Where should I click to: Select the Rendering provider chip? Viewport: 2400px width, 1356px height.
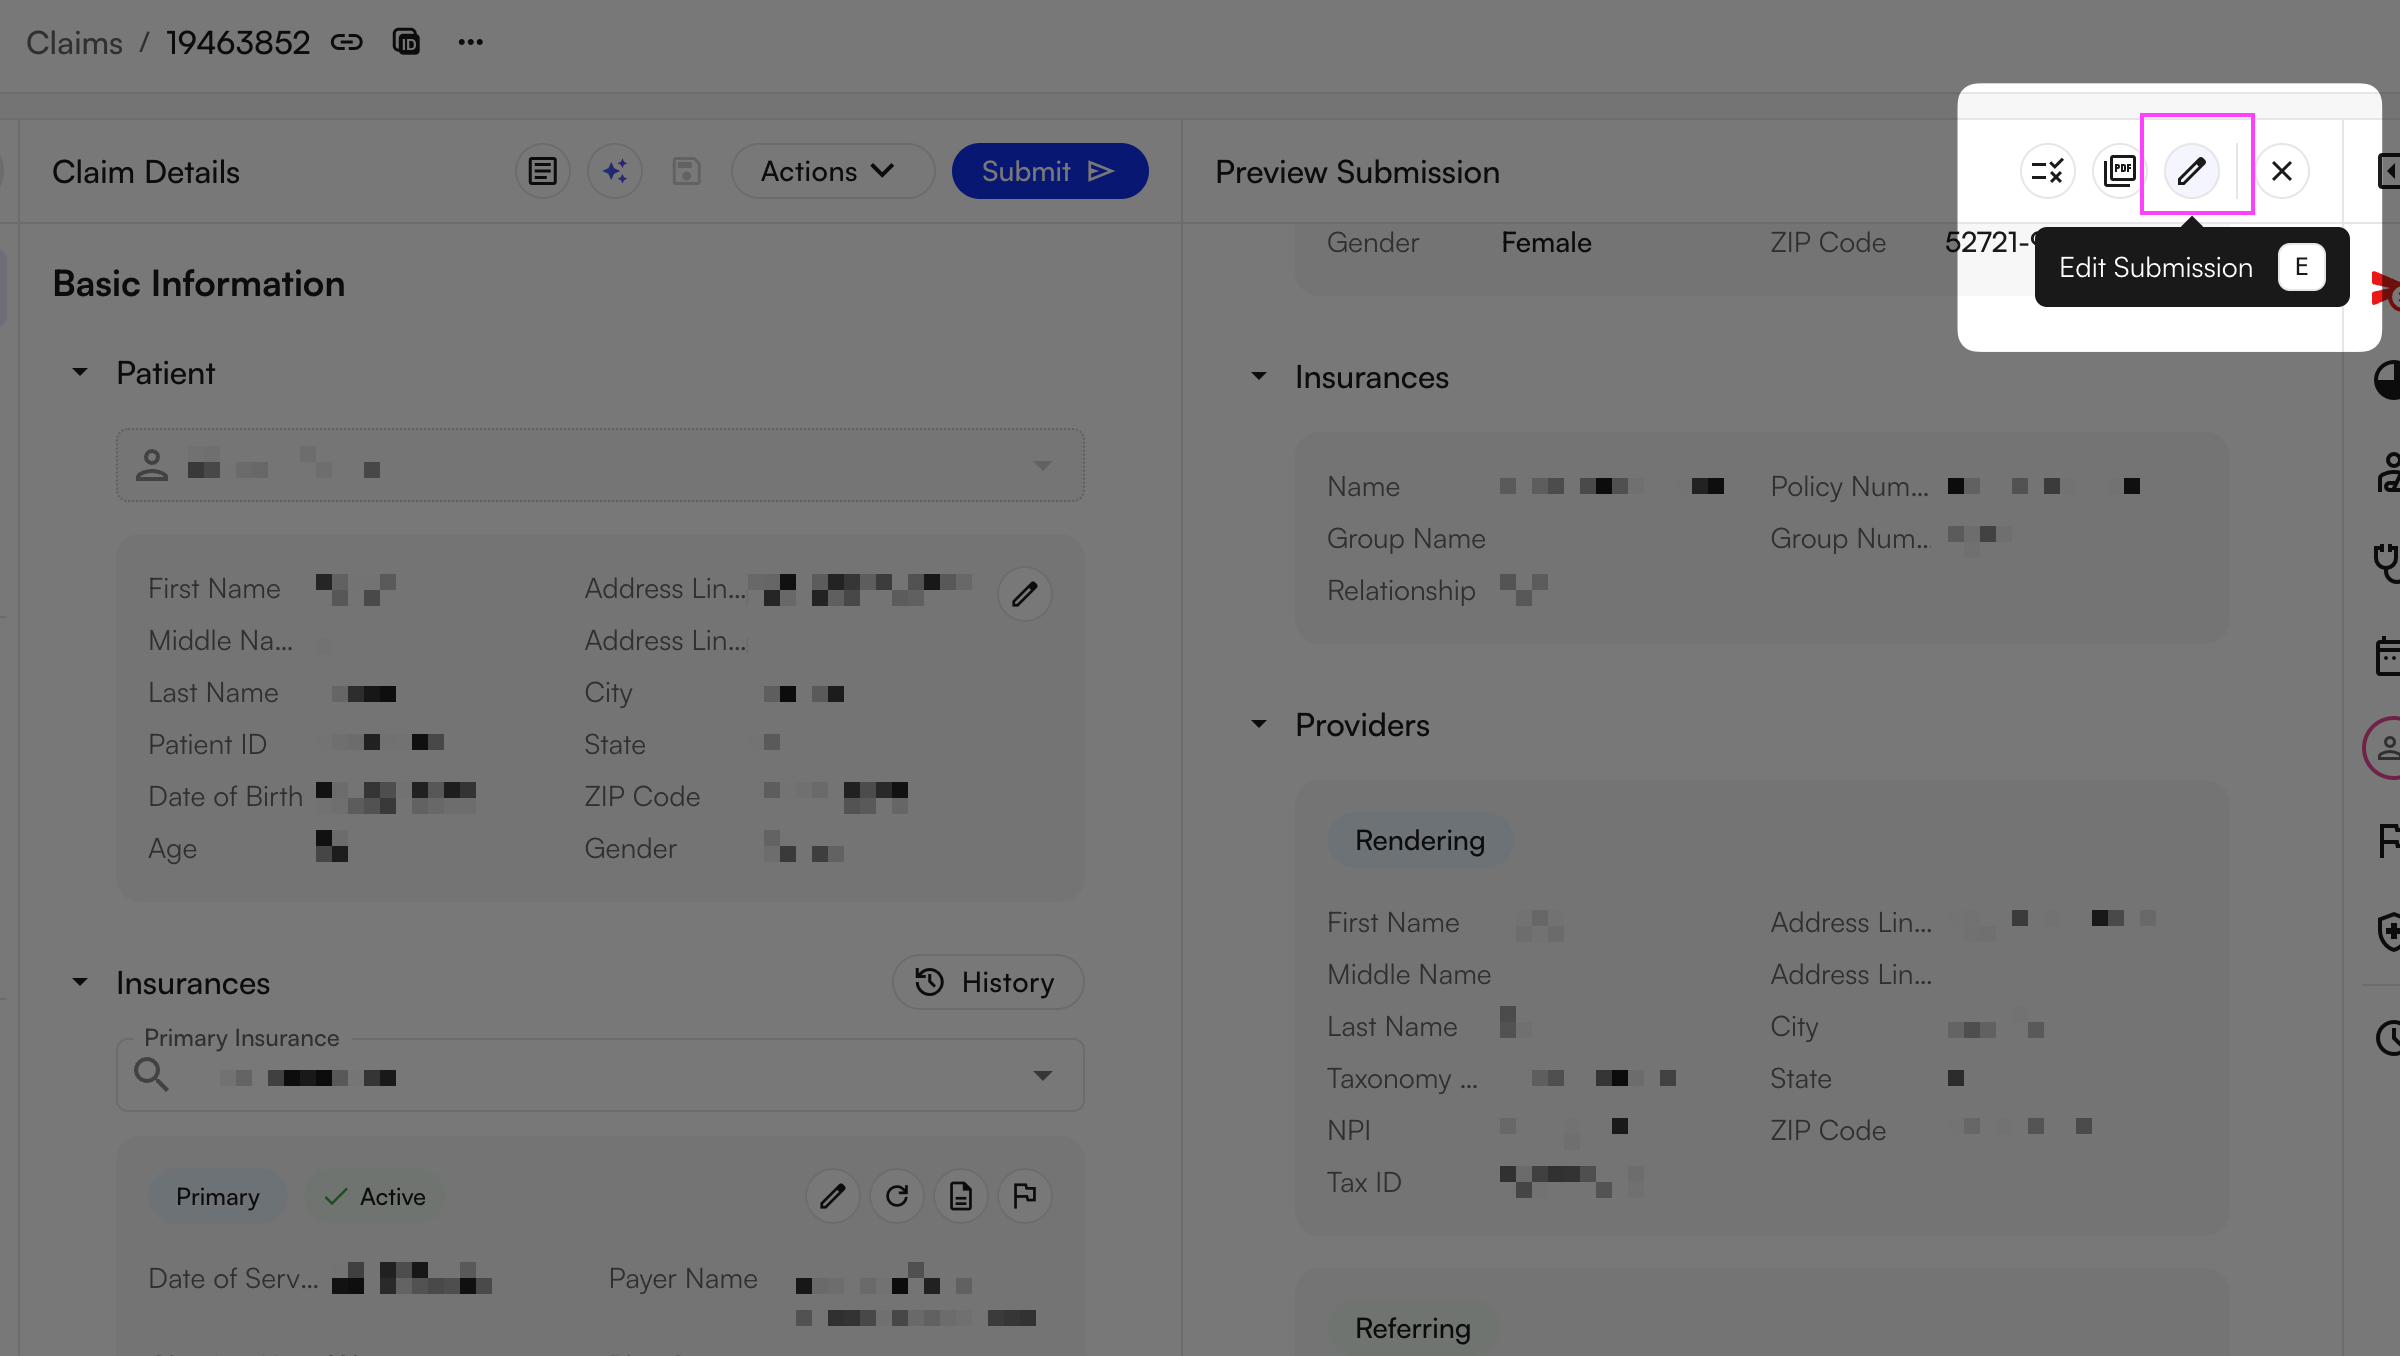pyautogui.click(x=1420, y=840)
